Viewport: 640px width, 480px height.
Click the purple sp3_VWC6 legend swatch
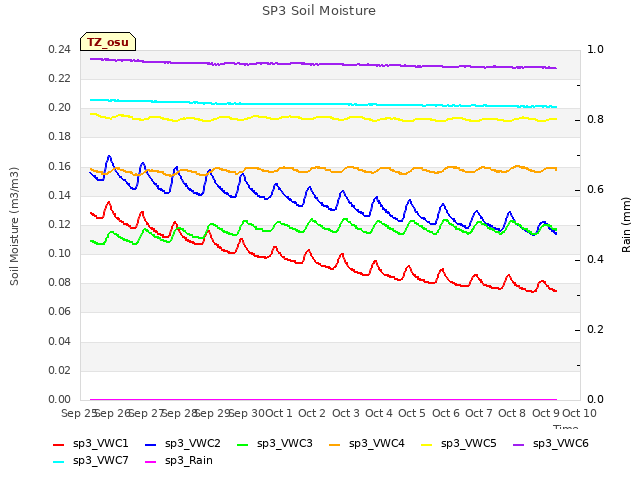(x=519, y=444)
